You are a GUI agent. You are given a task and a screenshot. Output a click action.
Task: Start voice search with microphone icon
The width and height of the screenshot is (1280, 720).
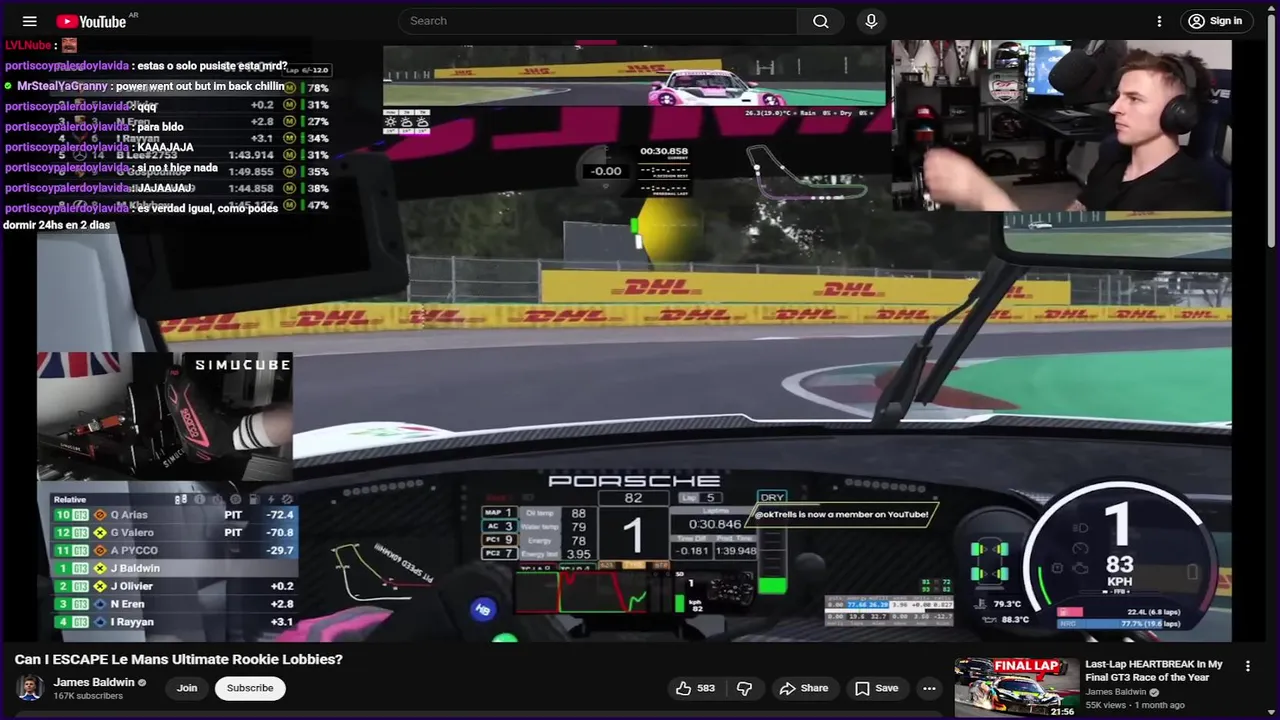tap(871, 21)
